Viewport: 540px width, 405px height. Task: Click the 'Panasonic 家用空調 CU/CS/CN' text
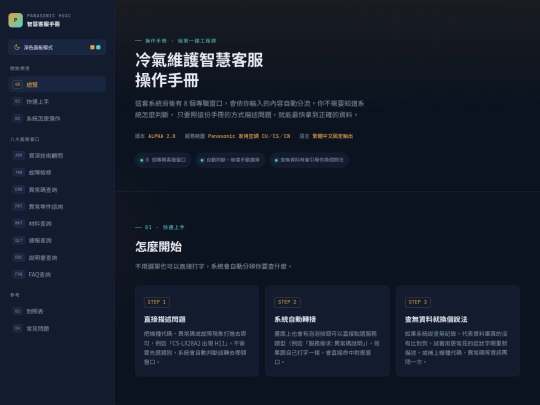pyautogui.click(x=249, y=136)
